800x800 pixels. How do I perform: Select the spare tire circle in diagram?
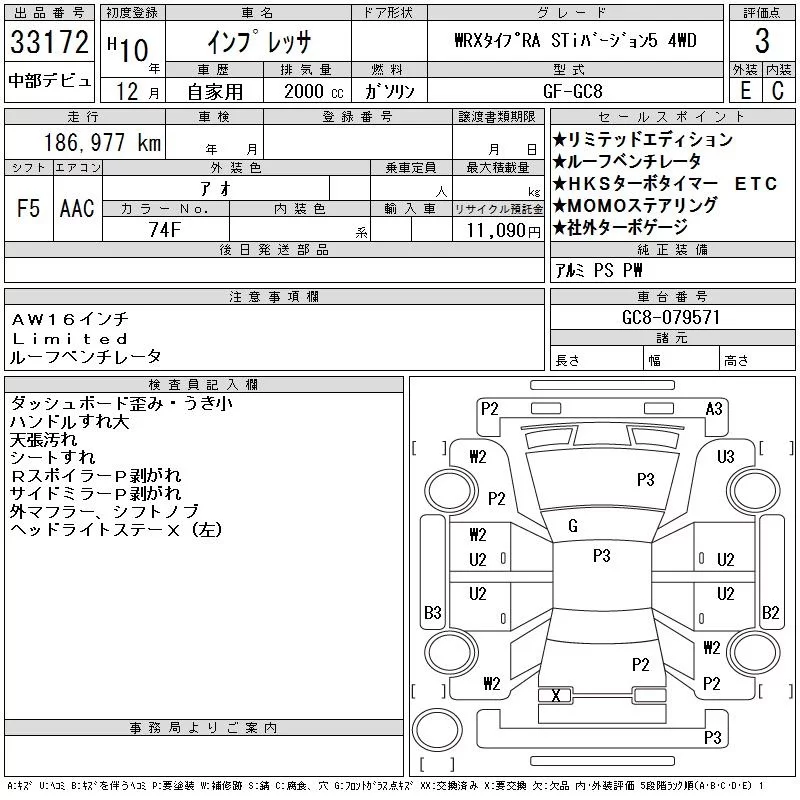[x=437, y=730]
